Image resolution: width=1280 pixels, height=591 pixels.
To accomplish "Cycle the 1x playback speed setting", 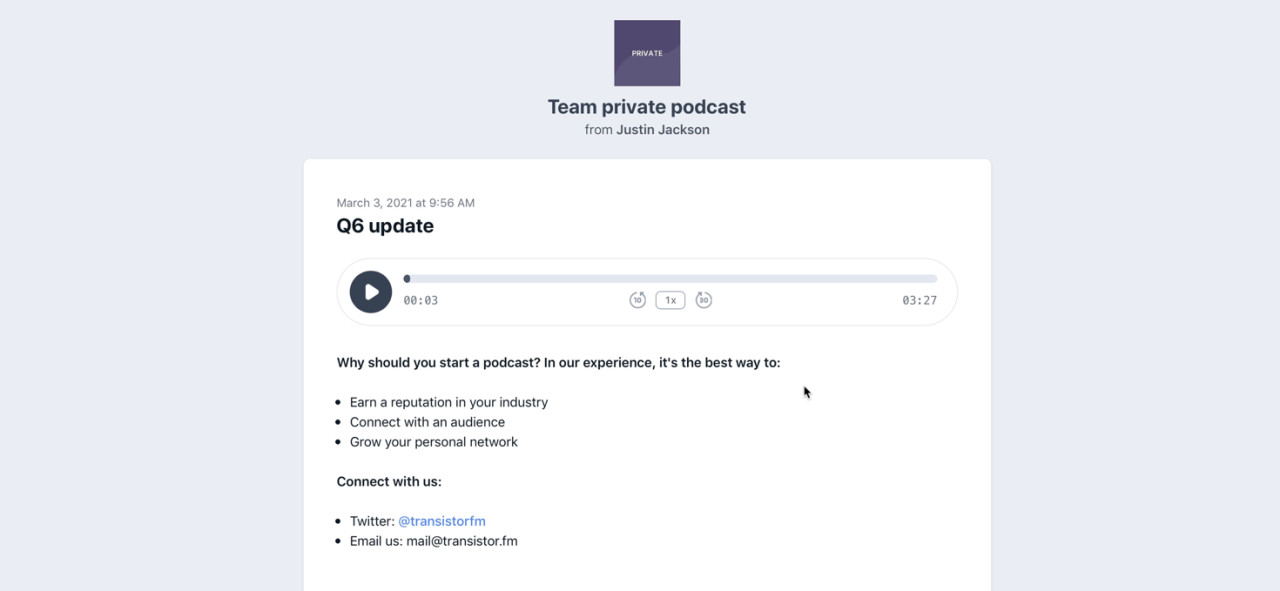I will tap(670, 299).
